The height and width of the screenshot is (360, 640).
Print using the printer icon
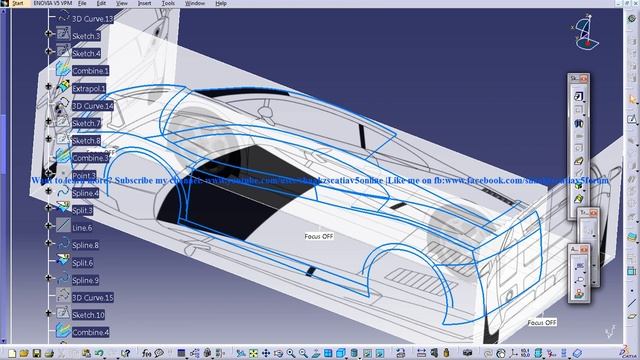[x=49, y=353]
